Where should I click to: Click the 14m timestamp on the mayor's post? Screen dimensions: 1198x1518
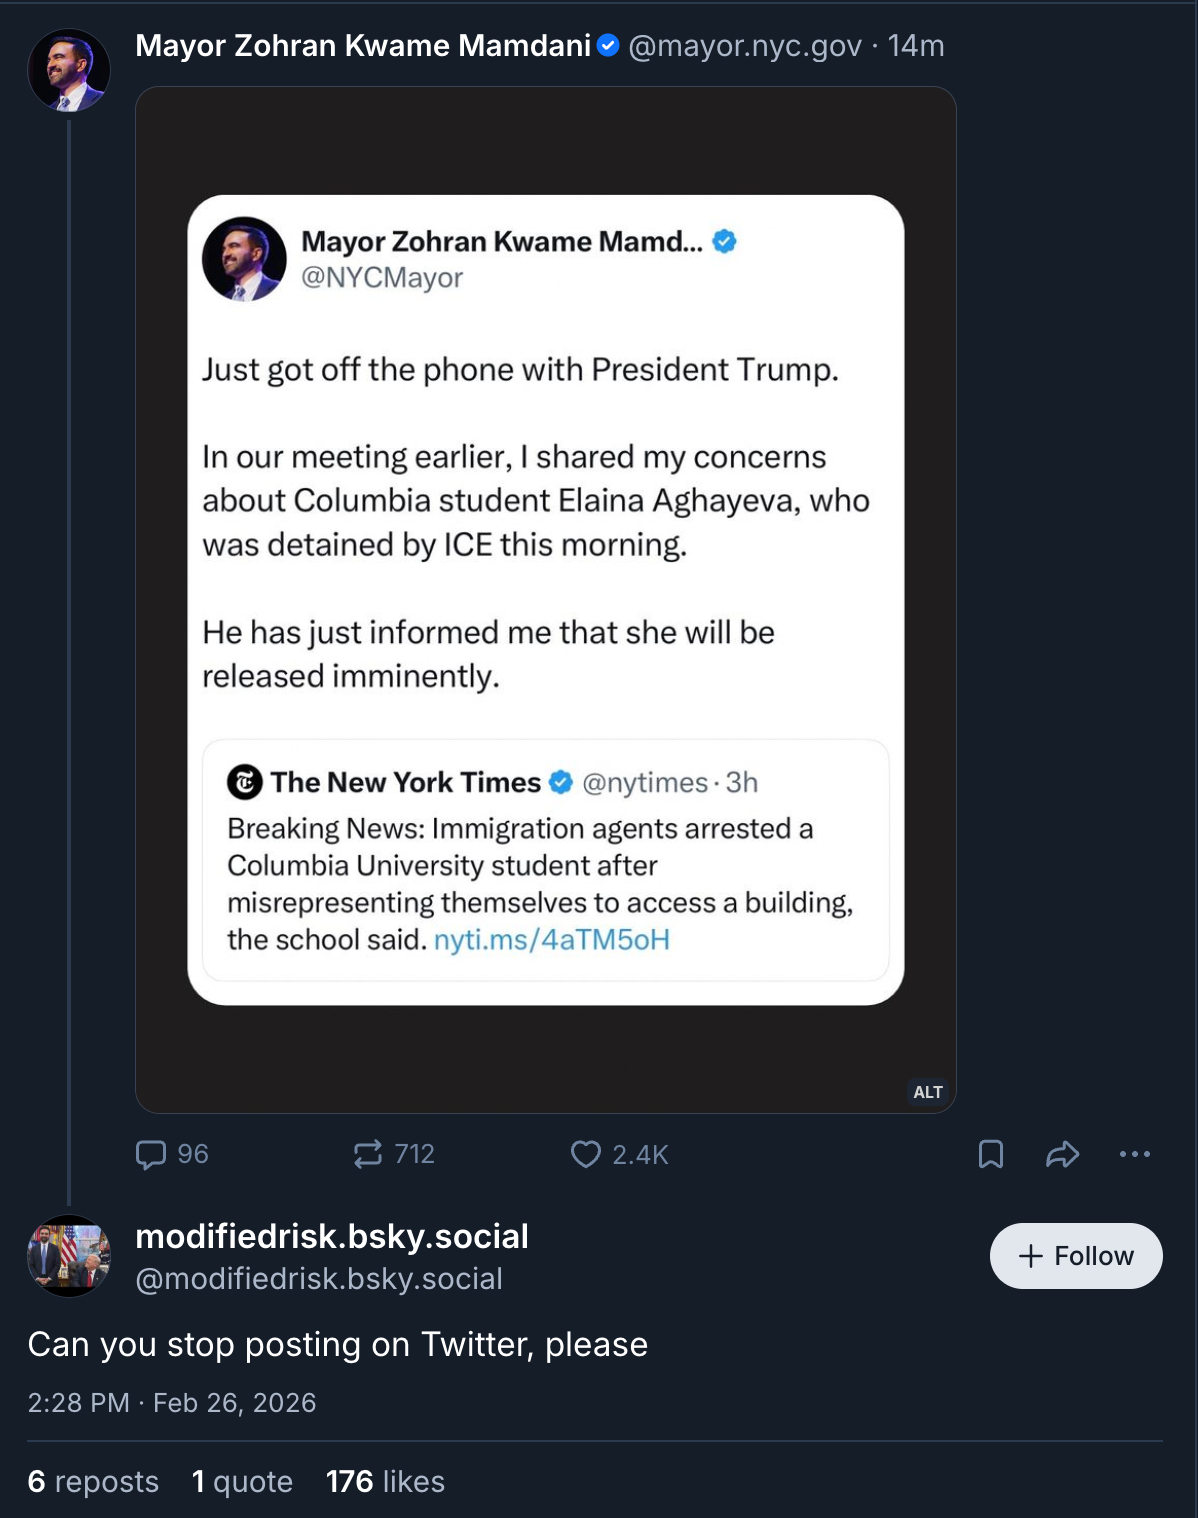pyautogui.click(x=916, y=46)
